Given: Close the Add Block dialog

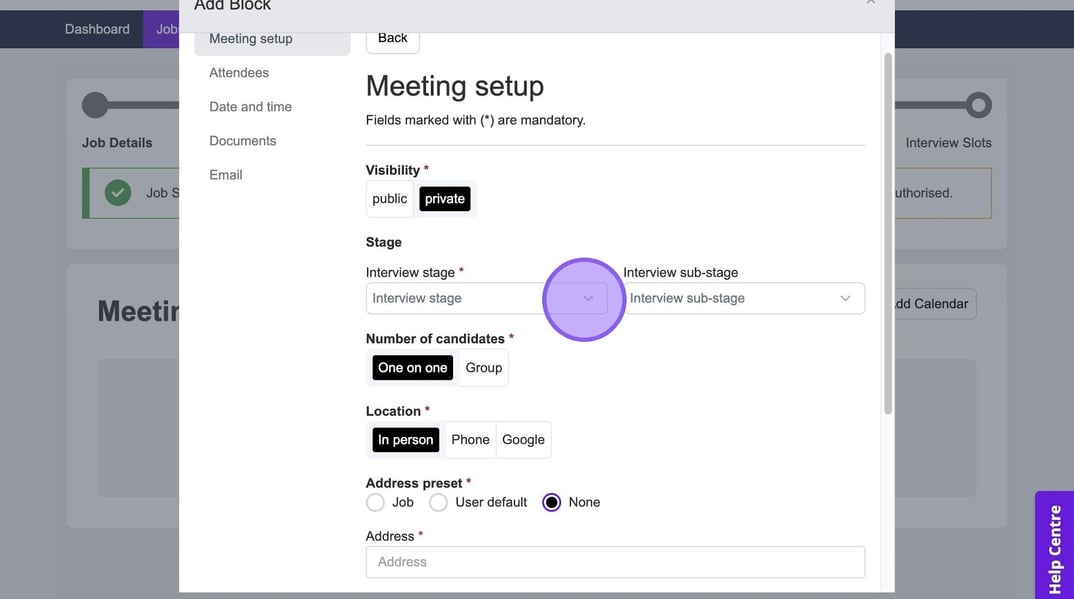Looking at the screenshot, I should pos(870,3).
